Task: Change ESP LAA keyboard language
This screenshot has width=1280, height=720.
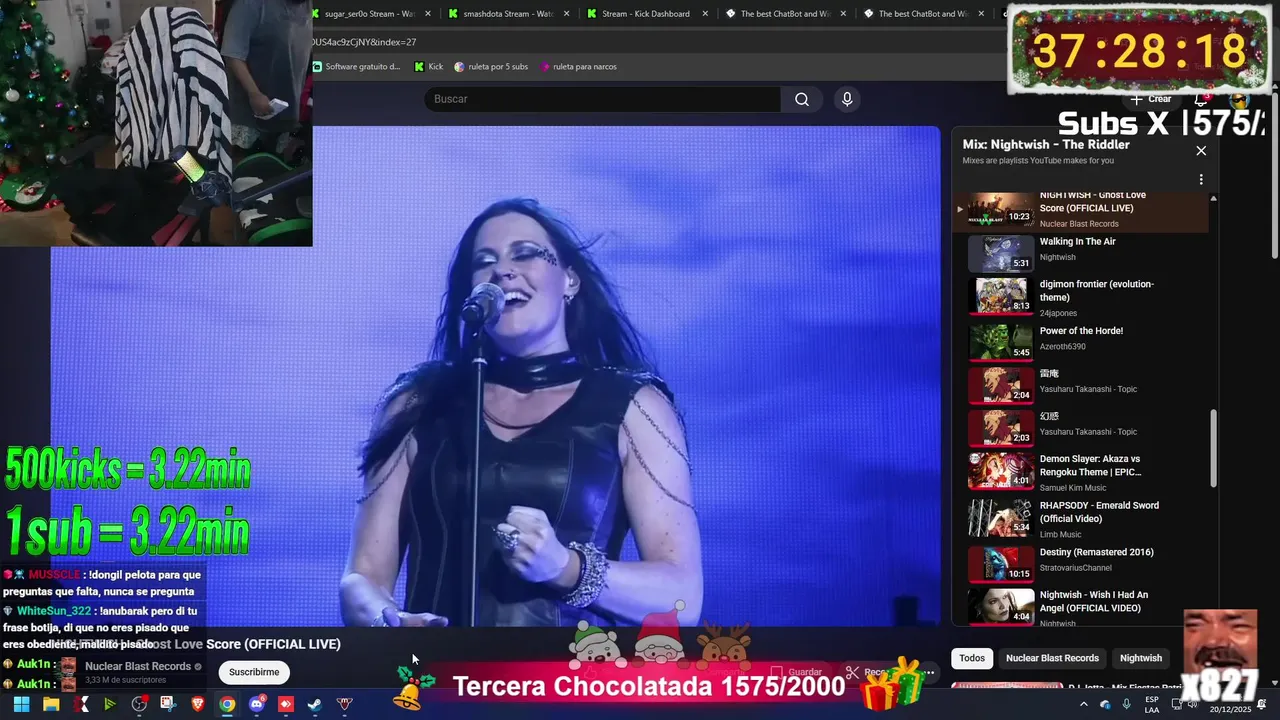Action: point(1152,704)
